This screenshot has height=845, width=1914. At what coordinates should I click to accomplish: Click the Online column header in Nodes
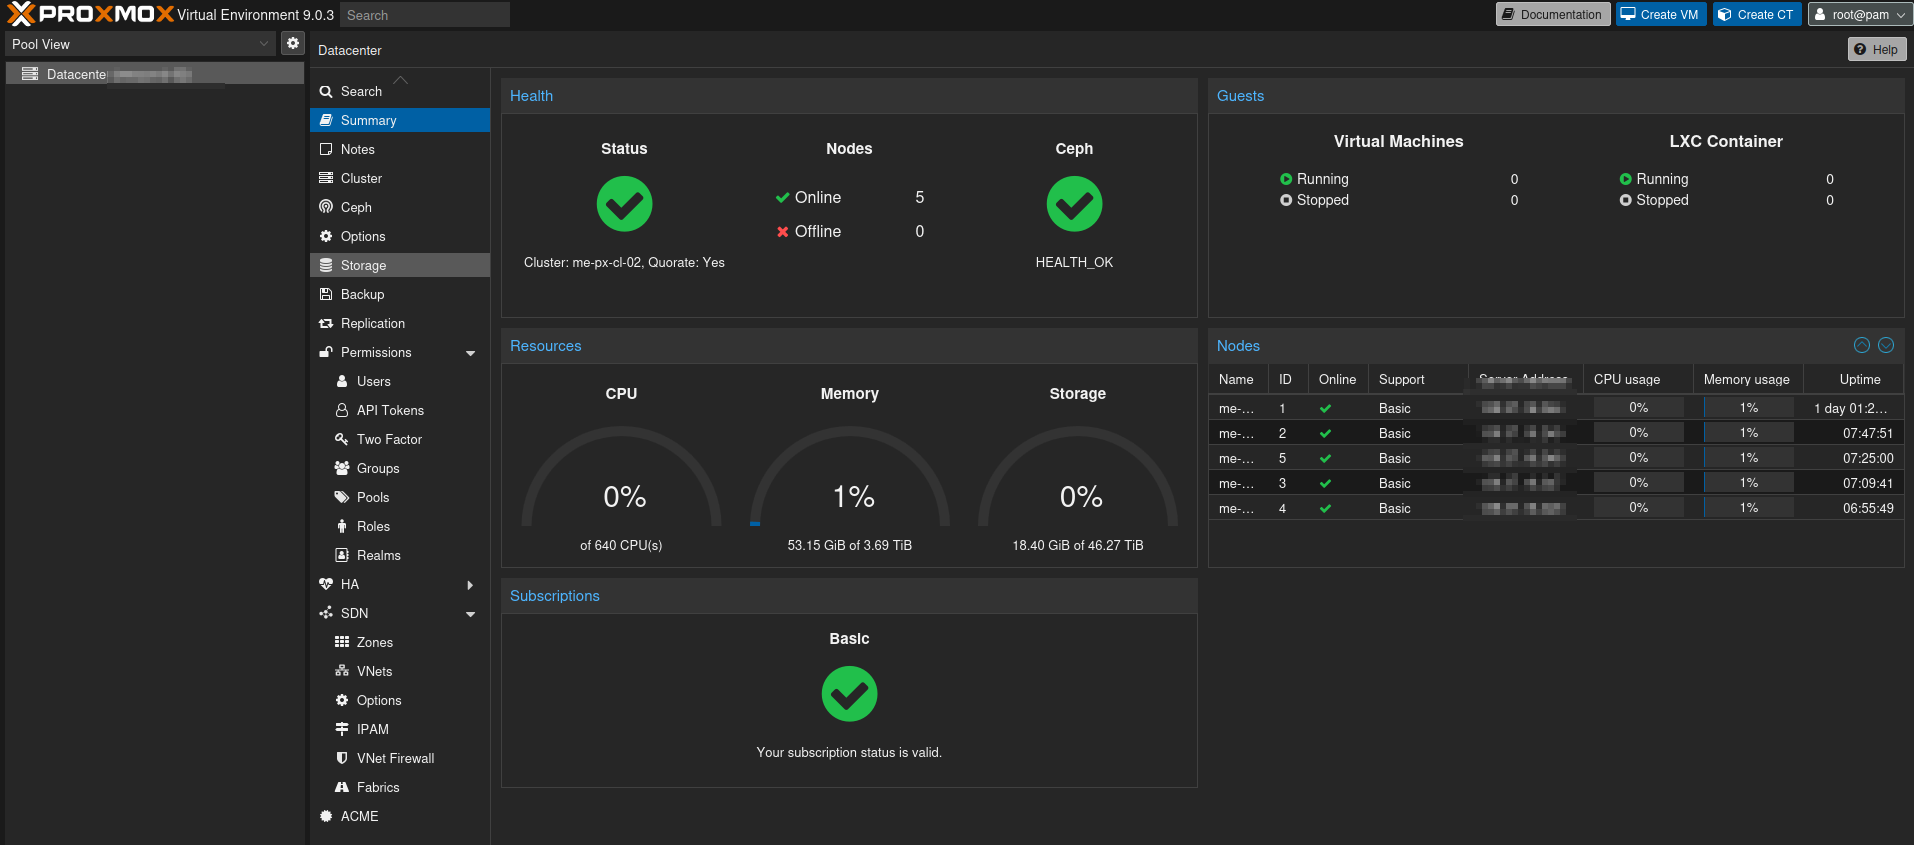point(1337,379)
